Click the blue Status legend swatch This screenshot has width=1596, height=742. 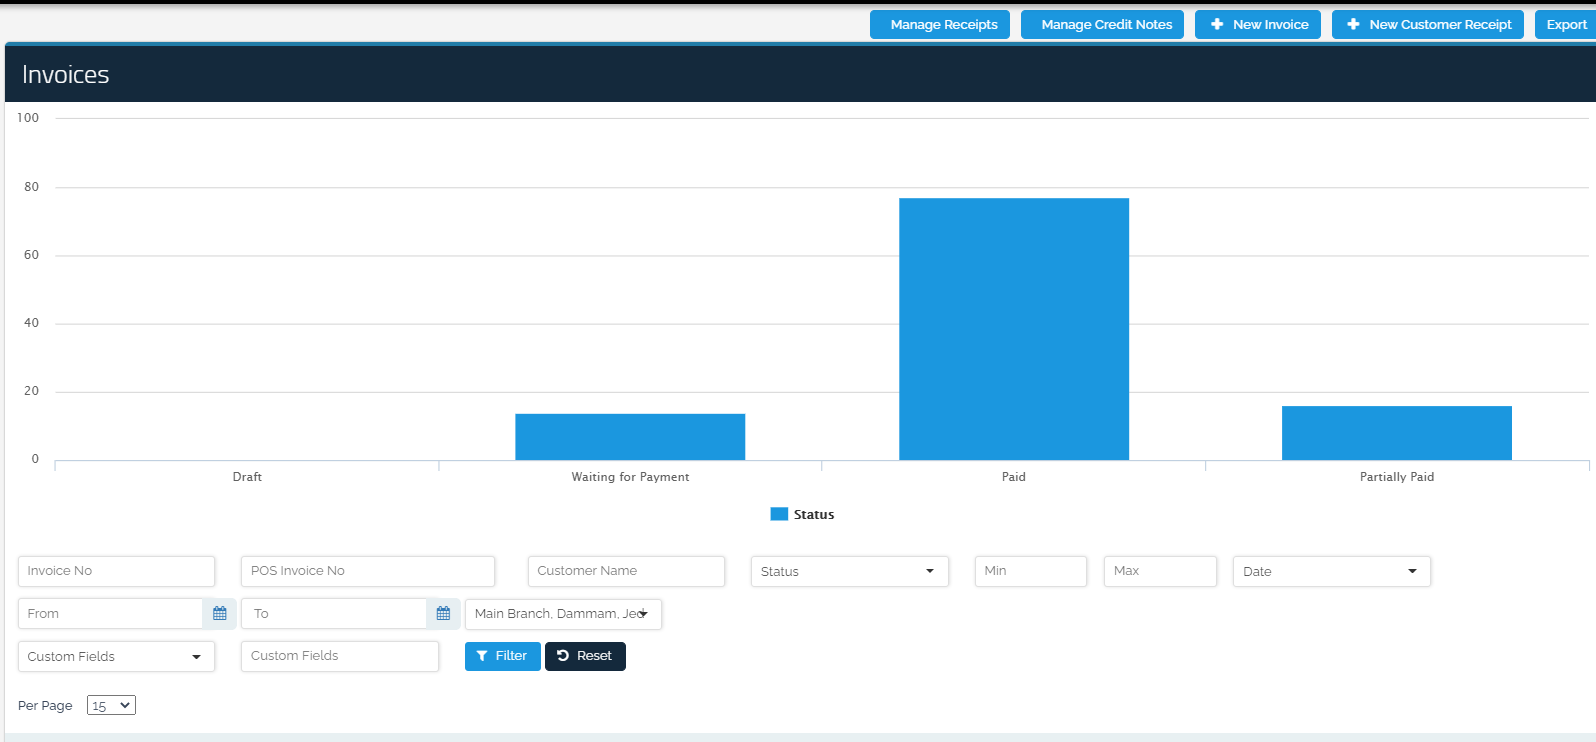tap(779, 514)
